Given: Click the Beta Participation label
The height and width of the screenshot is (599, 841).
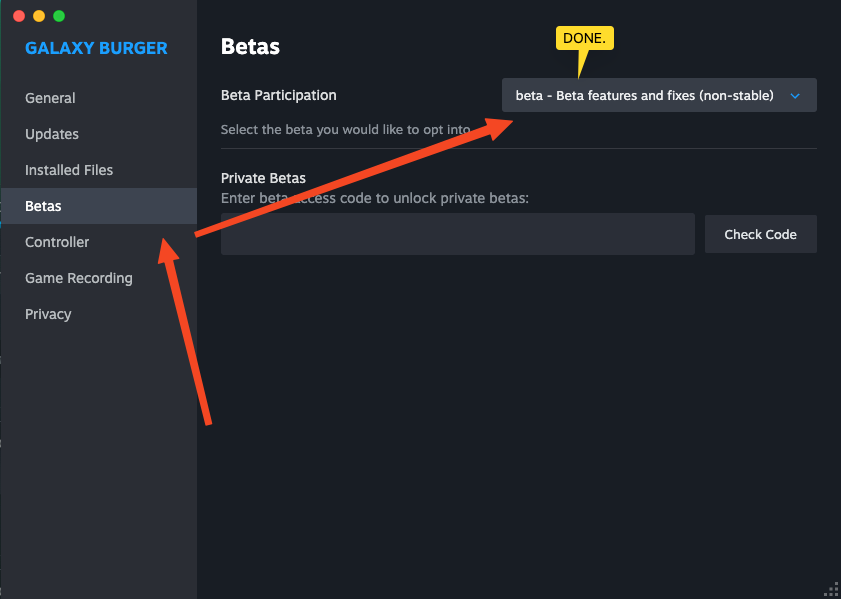Looking at the screenshot, I should pyautogui.click(x=278, y=95).
